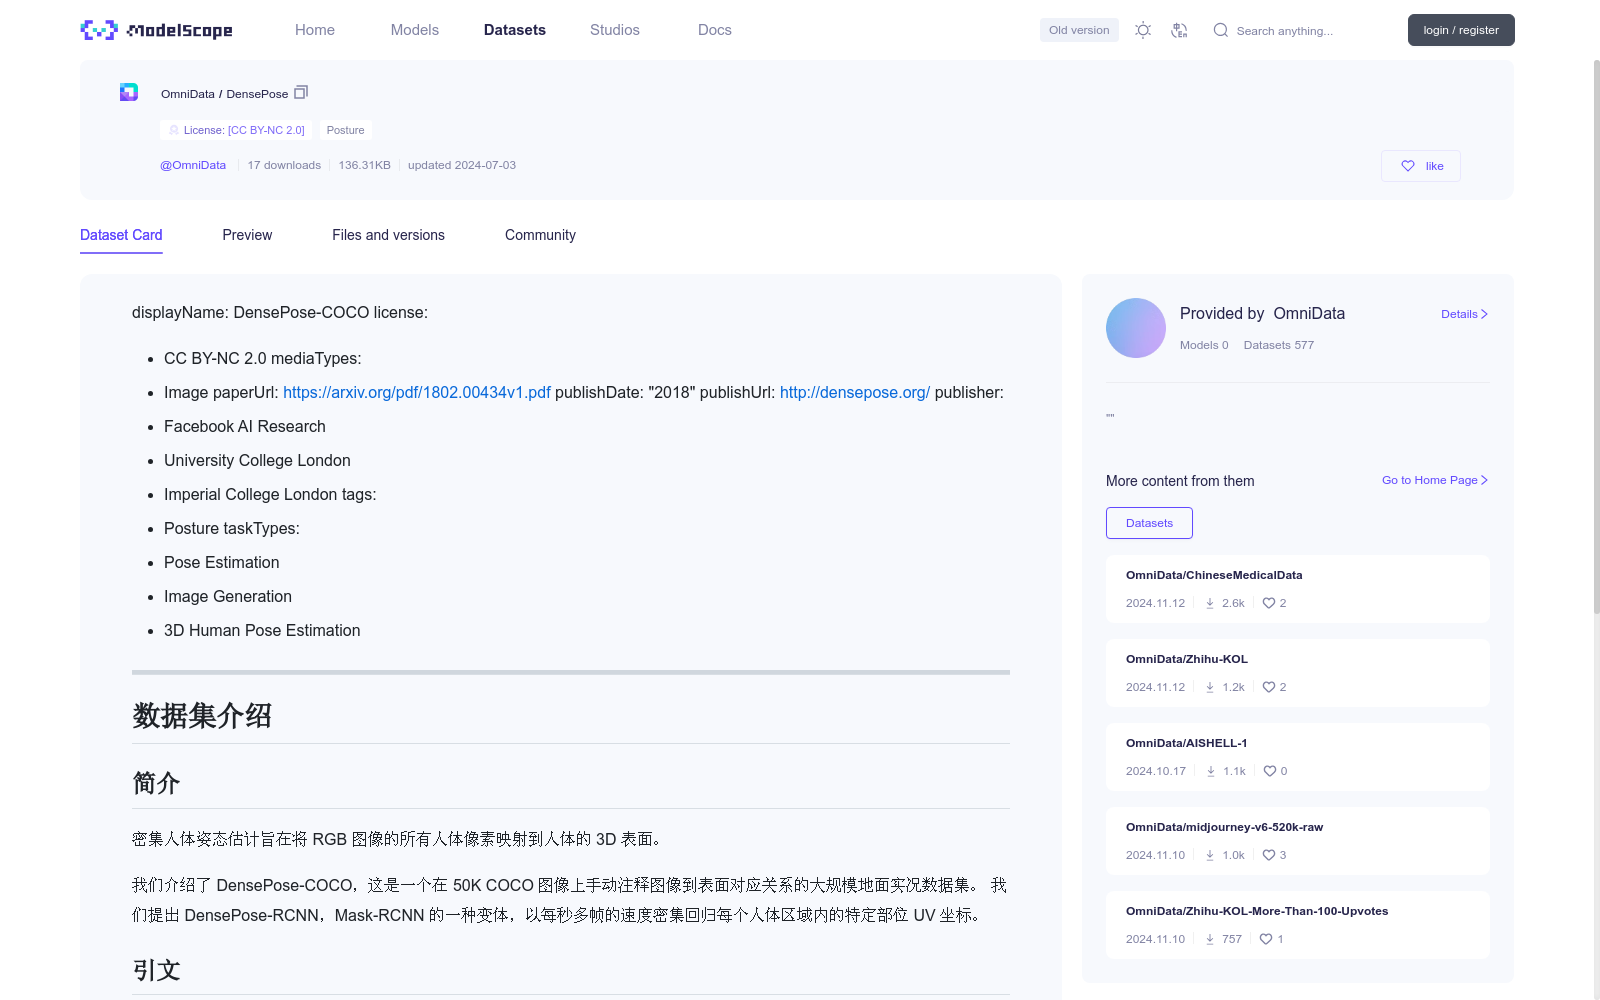This screenshot has width=1600, height=1000.
Task: Go to Models in top navigation
Action: (x=414, y=30)
